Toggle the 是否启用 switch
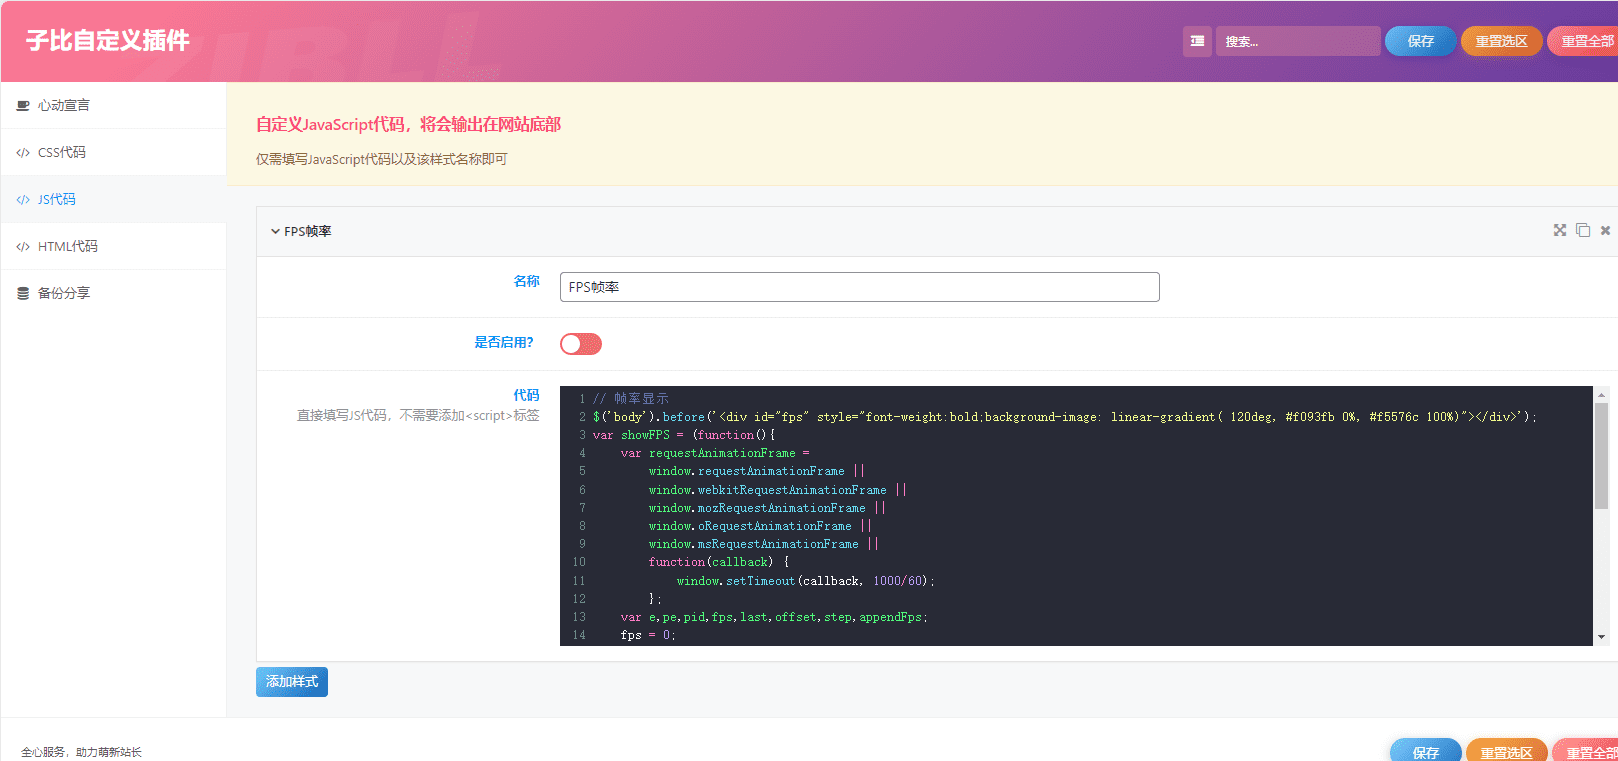The height and width of the screenshot is (761, 1618). [581, 344]
